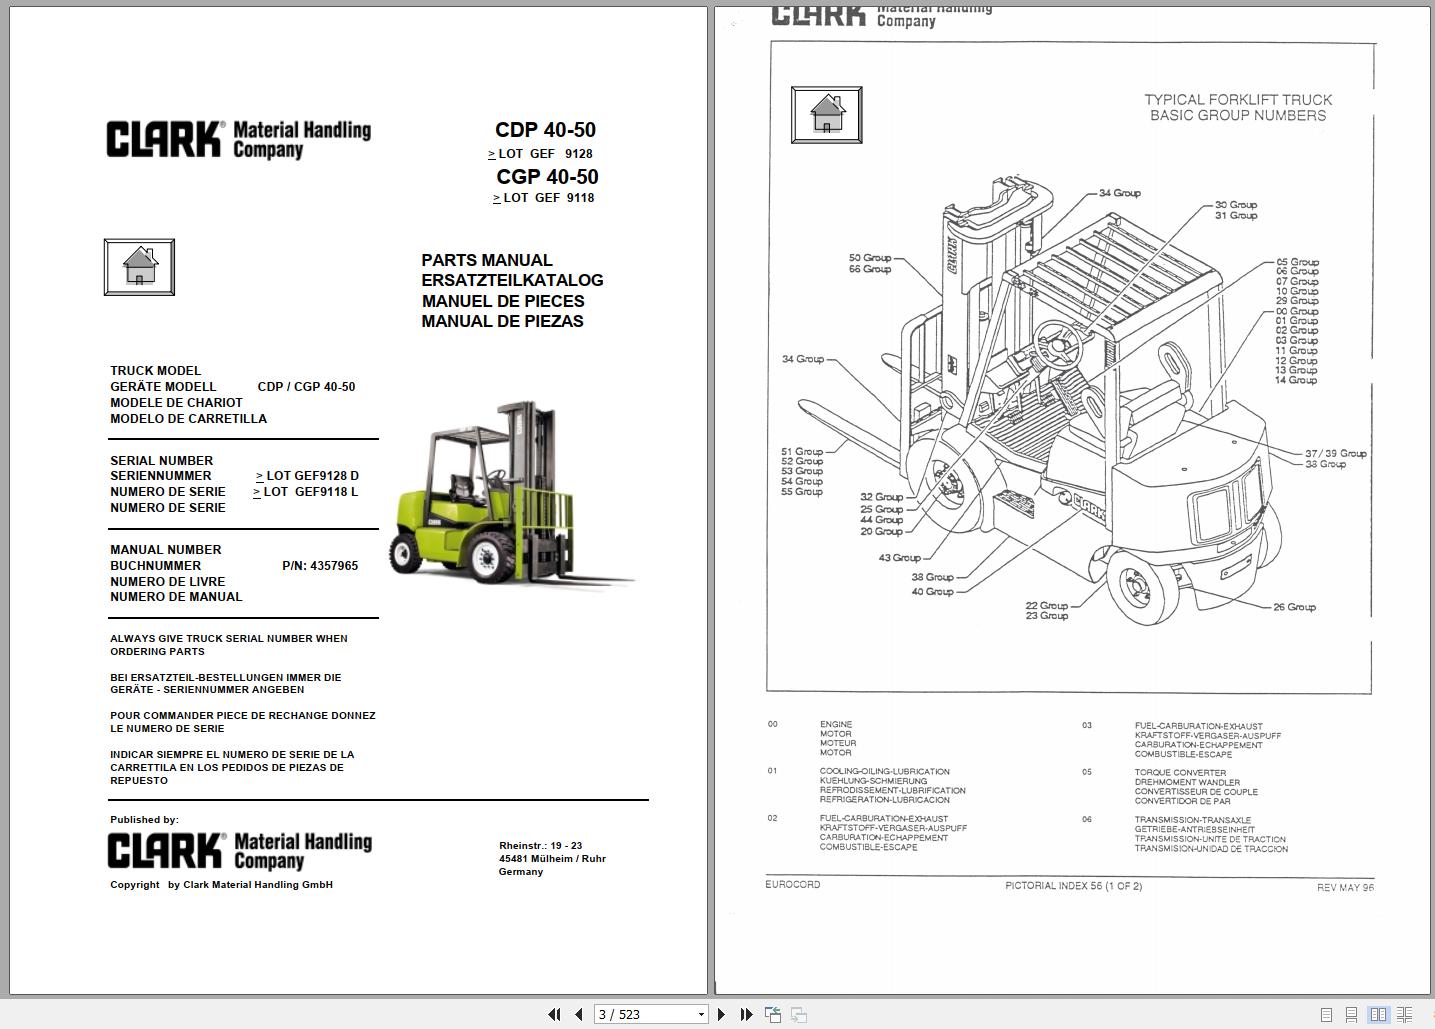Viewport: 1435px width, 1029px height.
Task: Click the LOT GEF9118 L serial number
Action: point(305,492)
